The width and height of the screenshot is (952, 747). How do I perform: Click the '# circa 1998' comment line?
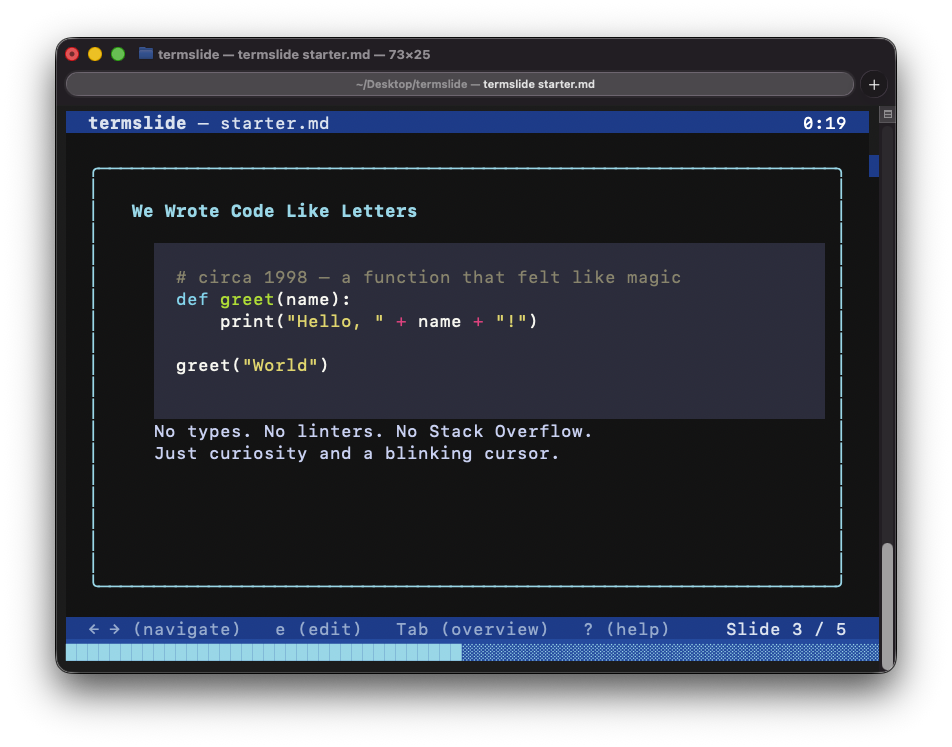(x=428, y=278)
